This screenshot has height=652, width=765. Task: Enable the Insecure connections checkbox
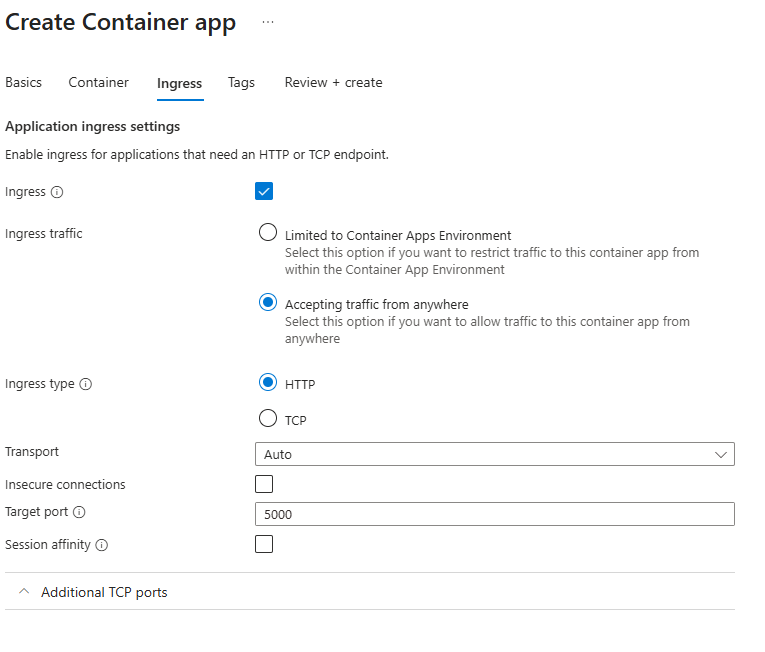pos(264,484)
